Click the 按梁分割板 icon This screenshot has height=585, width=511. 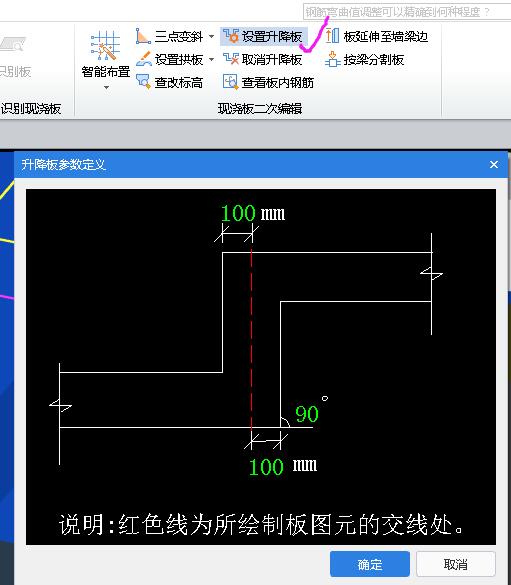[x=332, y=59]
